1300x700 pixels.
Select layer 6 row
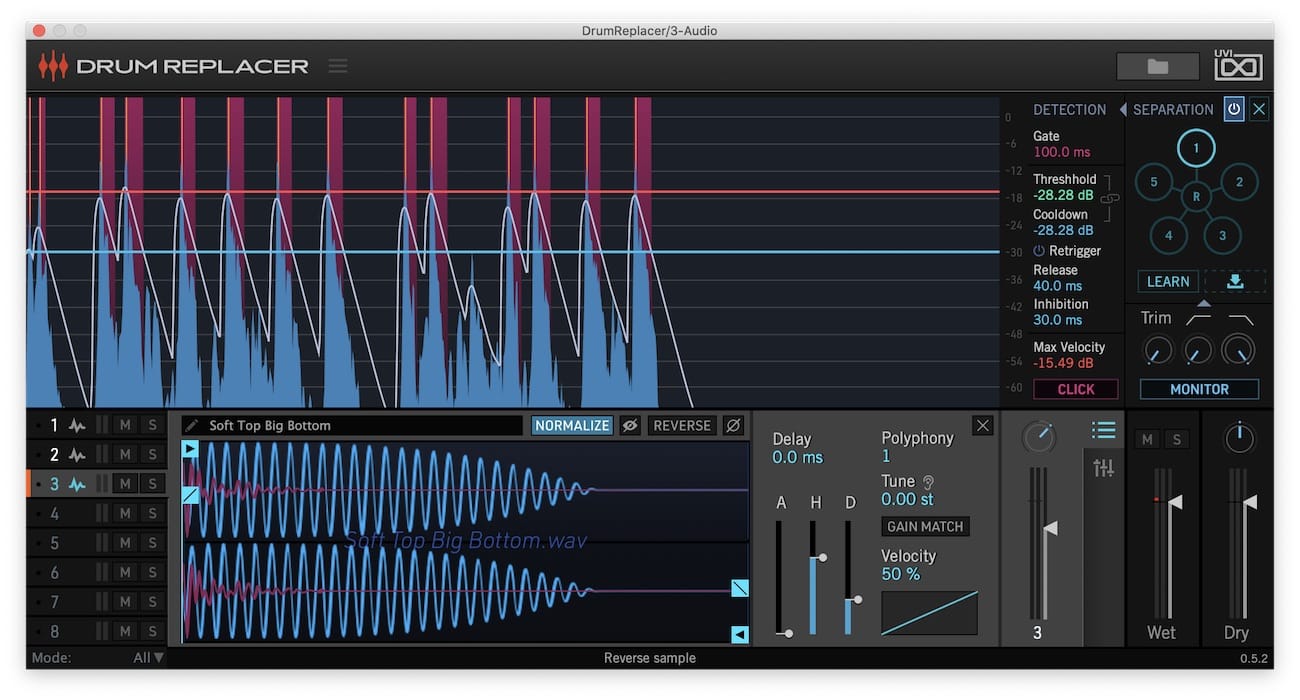[x=96, y=573]
